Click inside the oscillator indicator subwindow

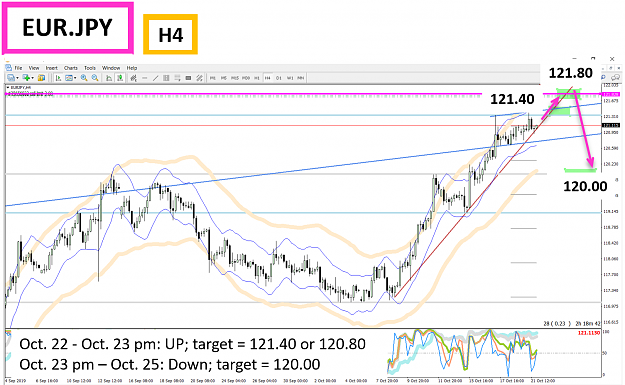pos(303,353)
